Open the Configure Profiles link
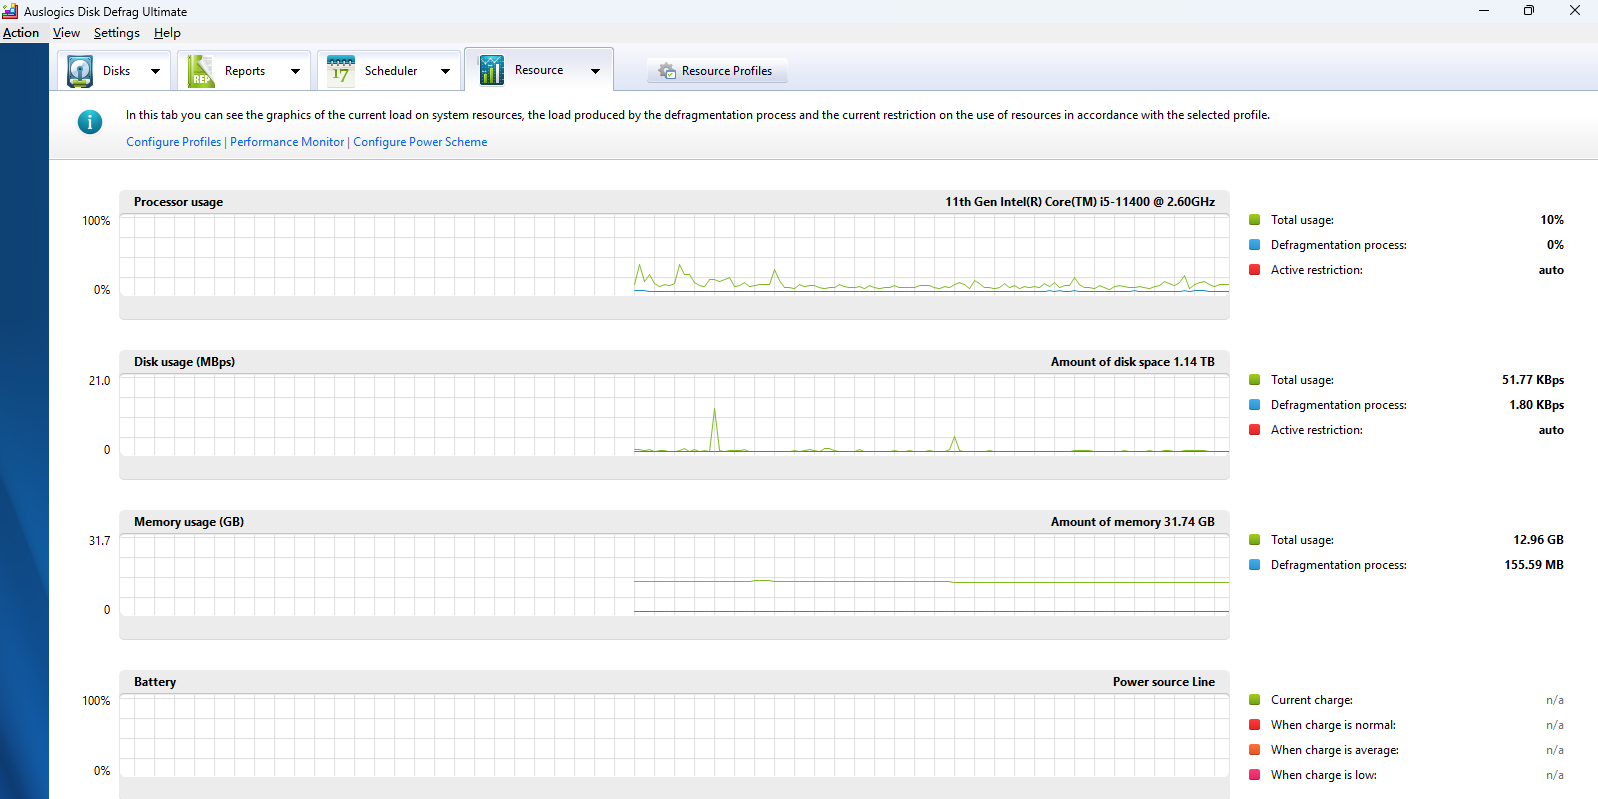Screen dimensions: 1598x799 pos(173,142)
